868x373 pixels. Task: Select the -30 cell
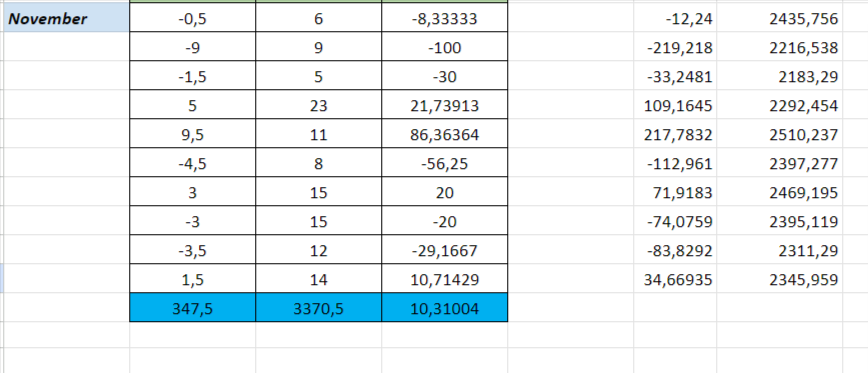pos(445,76)
